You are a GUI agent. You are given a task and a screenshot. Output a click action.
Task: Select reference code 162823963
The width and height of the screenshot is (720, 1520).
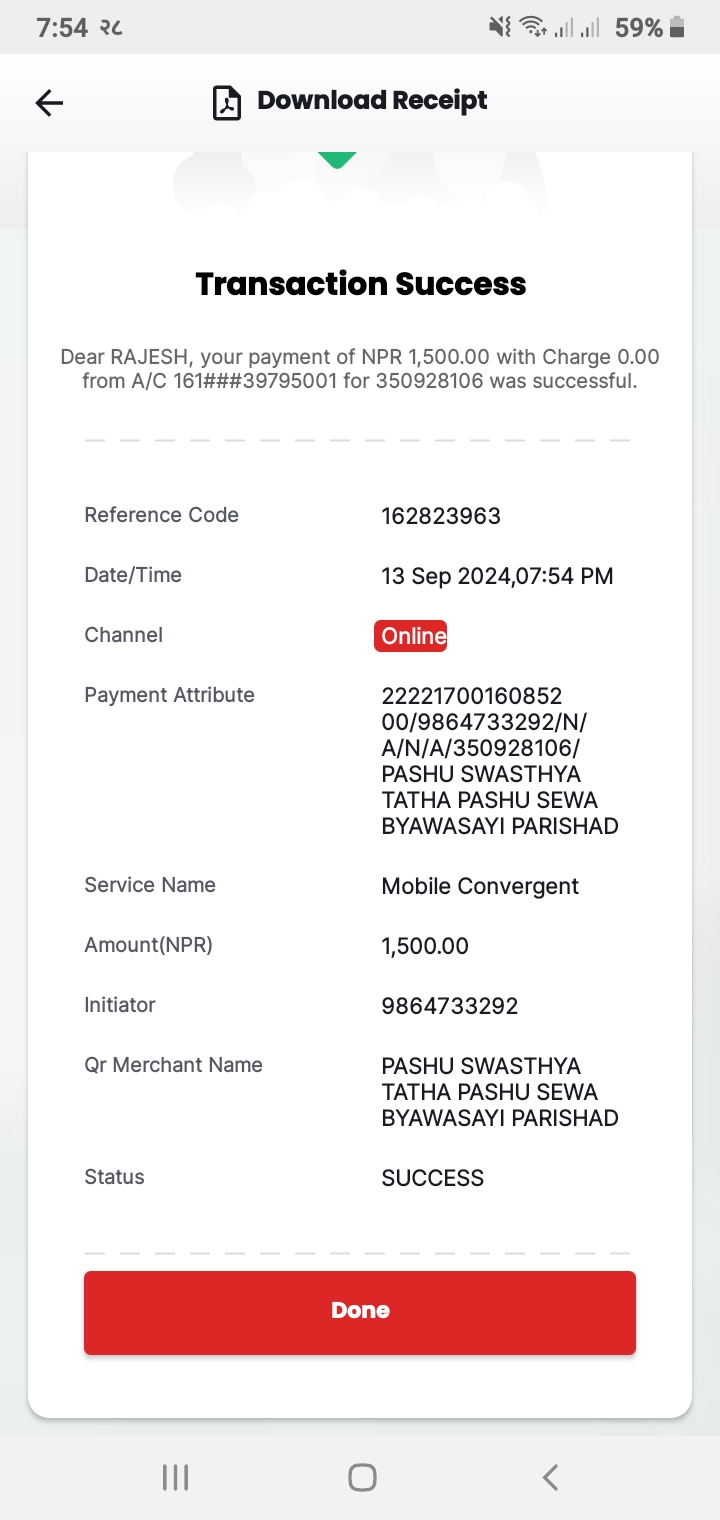441,516
